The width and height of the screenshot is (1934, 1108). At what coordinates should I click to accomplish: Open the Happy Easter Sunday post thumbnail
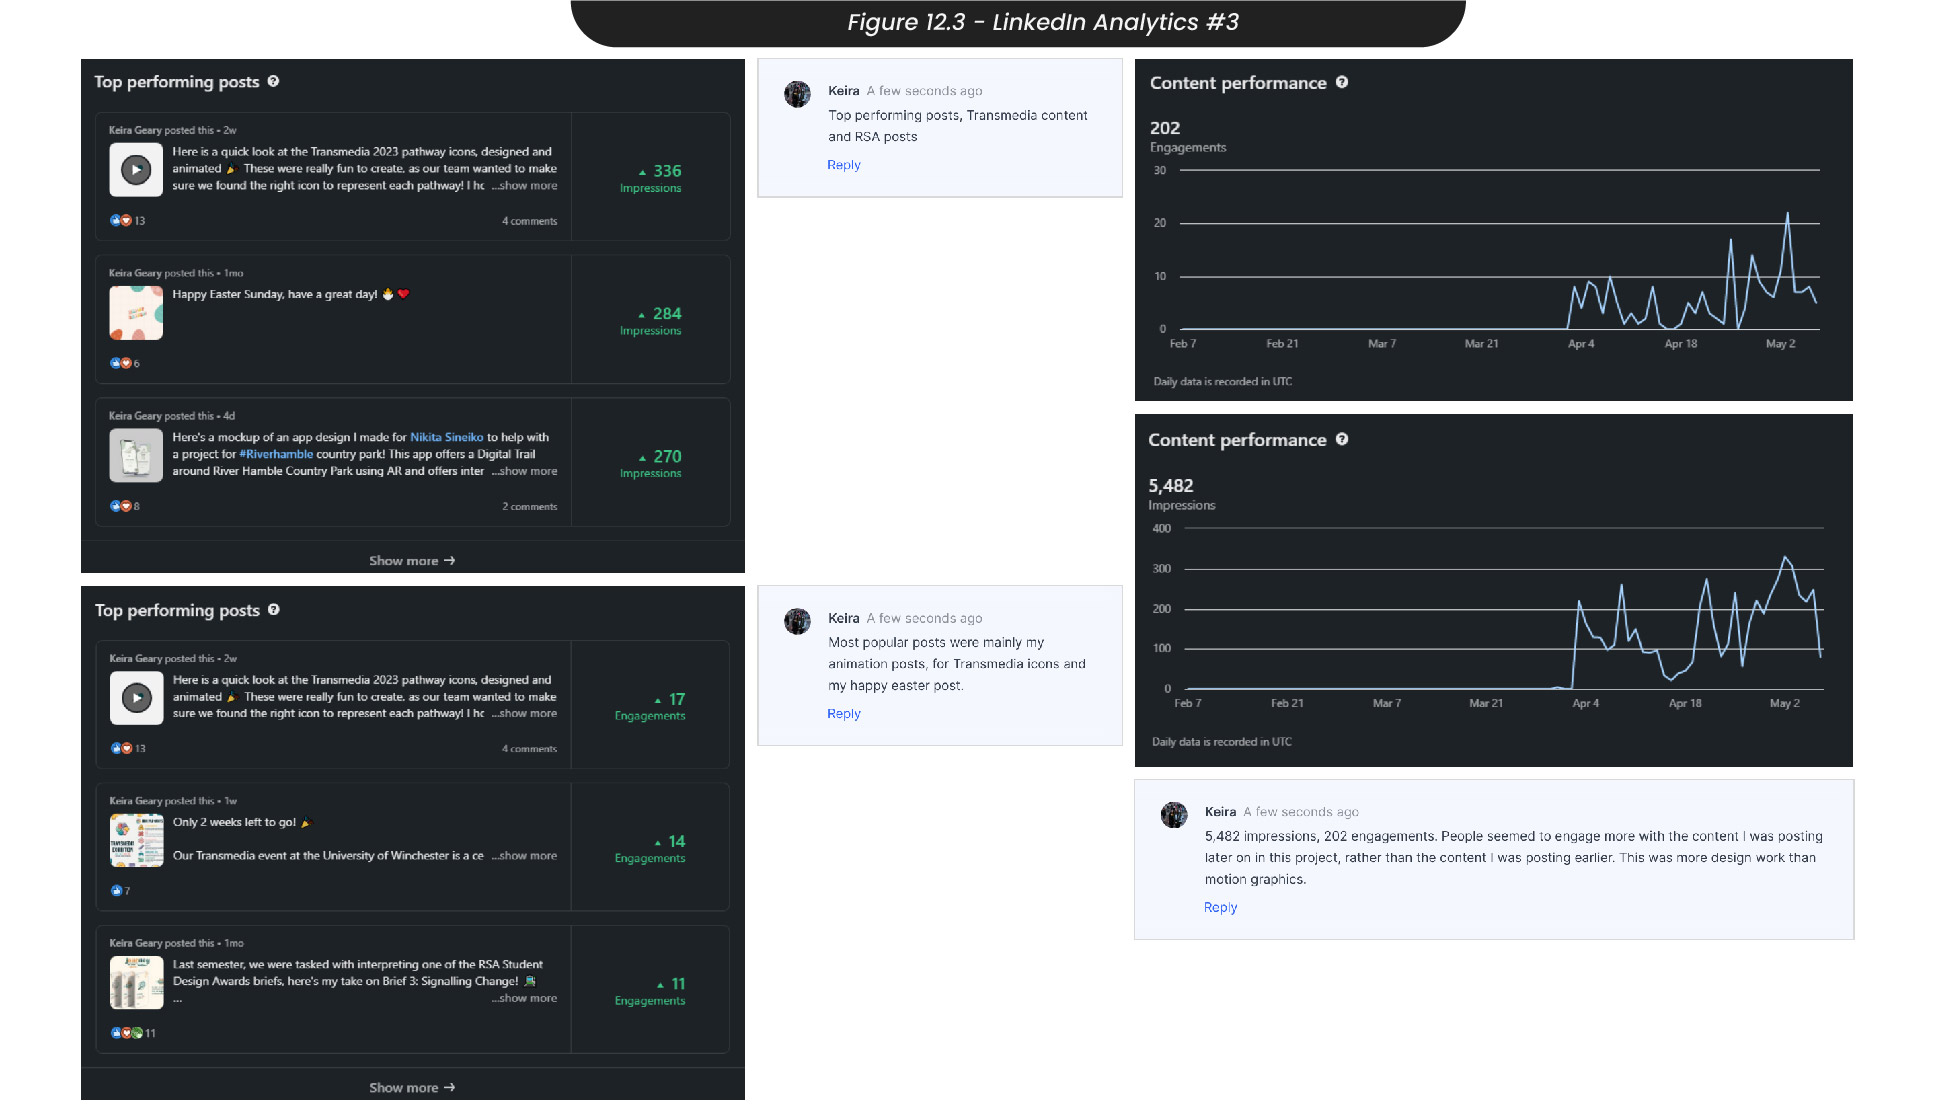(x=136, y=313)
